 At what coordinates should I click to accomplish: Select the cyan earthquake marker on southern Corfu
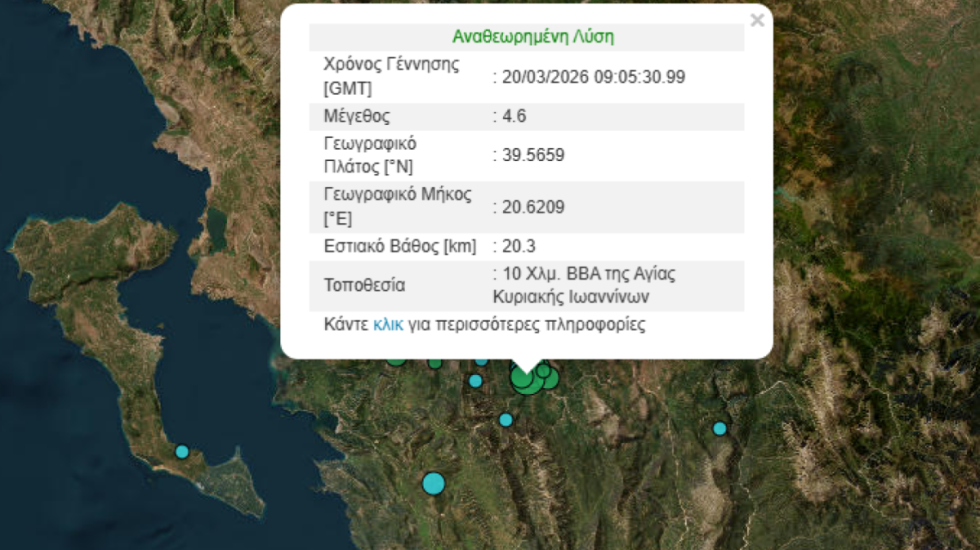point(182,451)
